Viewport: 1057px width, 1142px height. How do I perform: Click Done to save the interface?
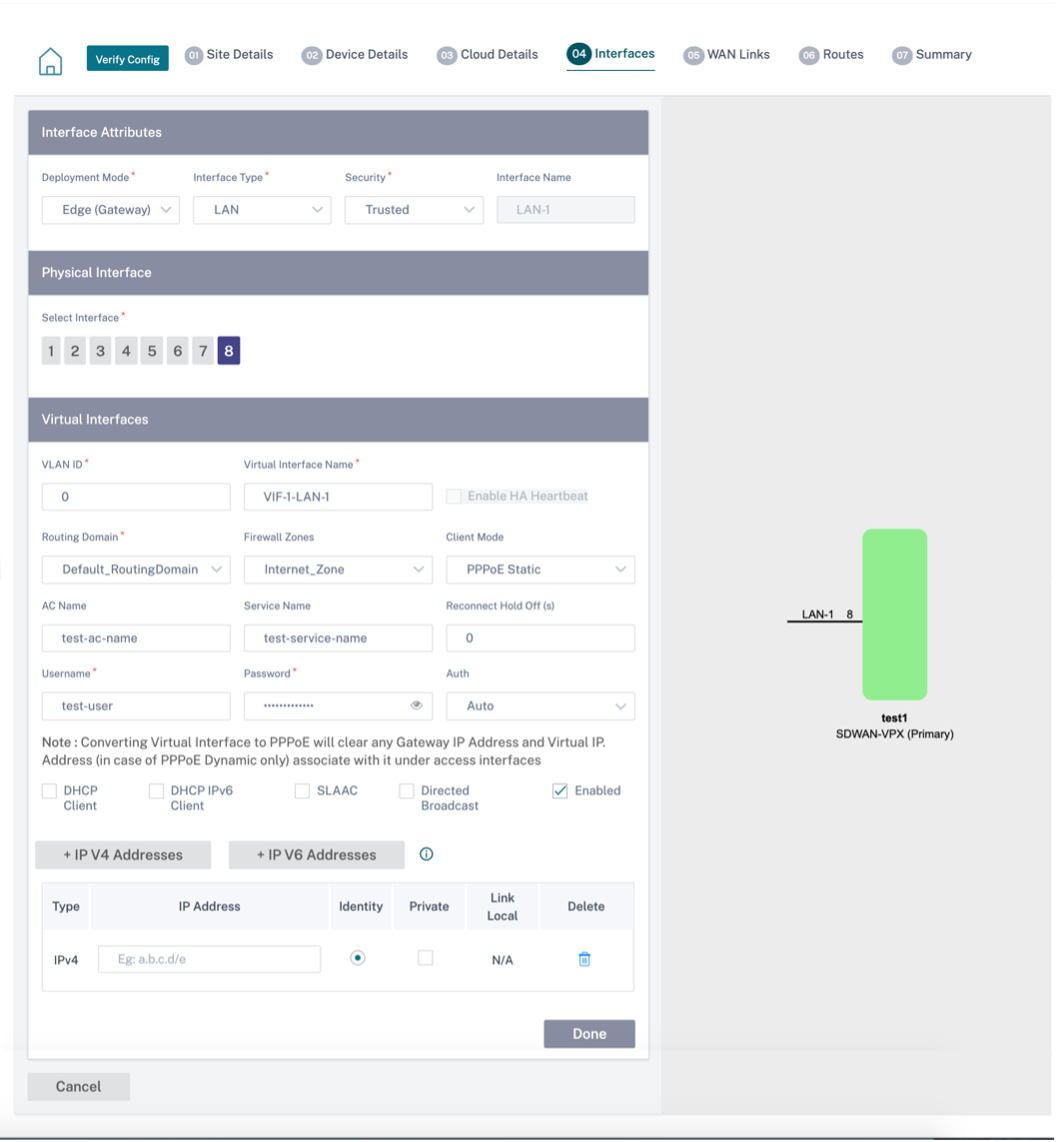pos(589,1034)
